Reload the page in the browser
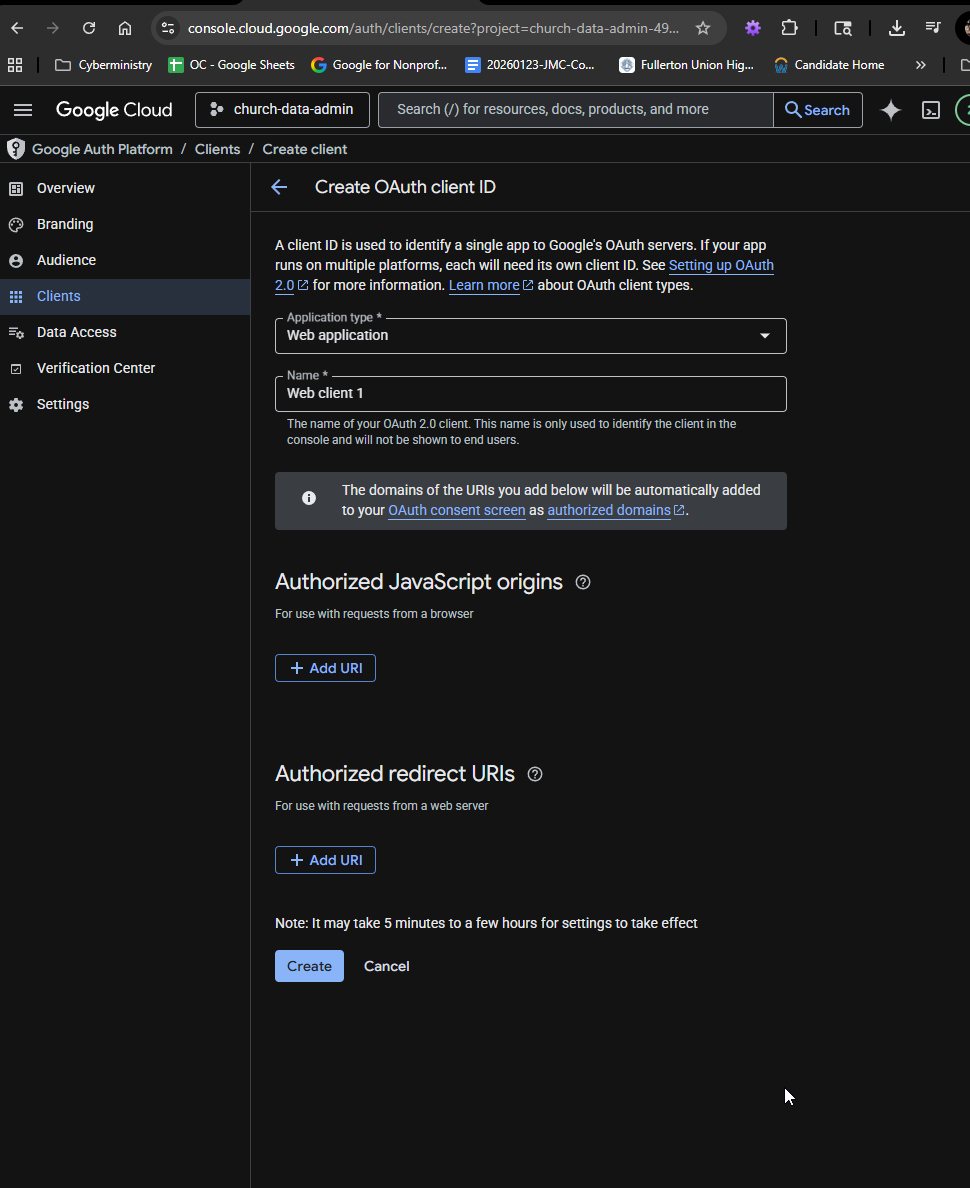Viewport: 970px width, 1188px height. click(89, 28)
